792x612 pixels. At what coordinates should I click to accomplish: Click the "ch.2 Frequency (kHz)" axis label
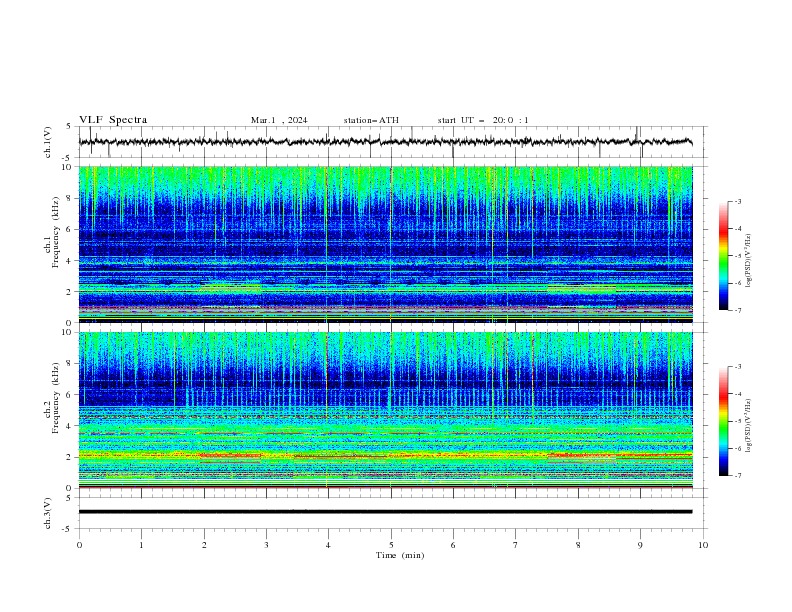pos(52,397)
